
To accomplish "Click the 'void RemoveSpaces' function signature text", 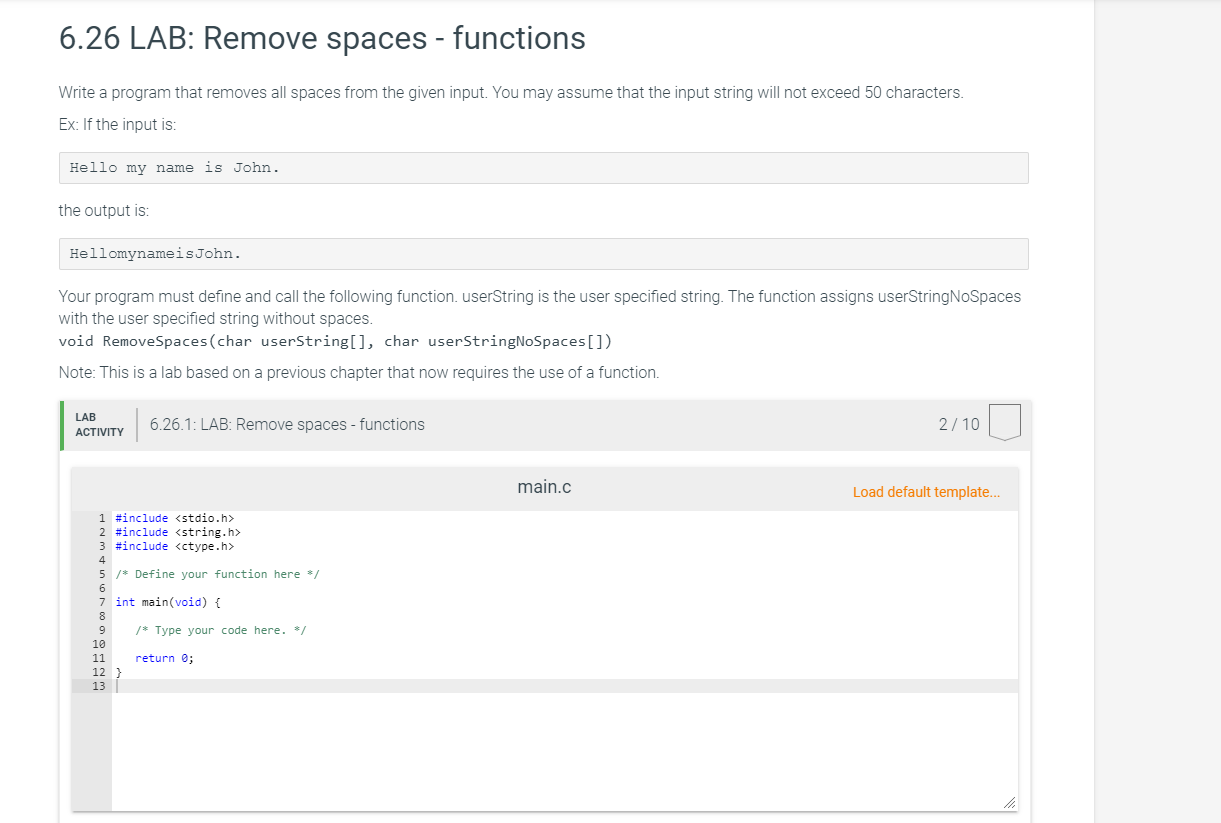I will (x=335, y=341).
